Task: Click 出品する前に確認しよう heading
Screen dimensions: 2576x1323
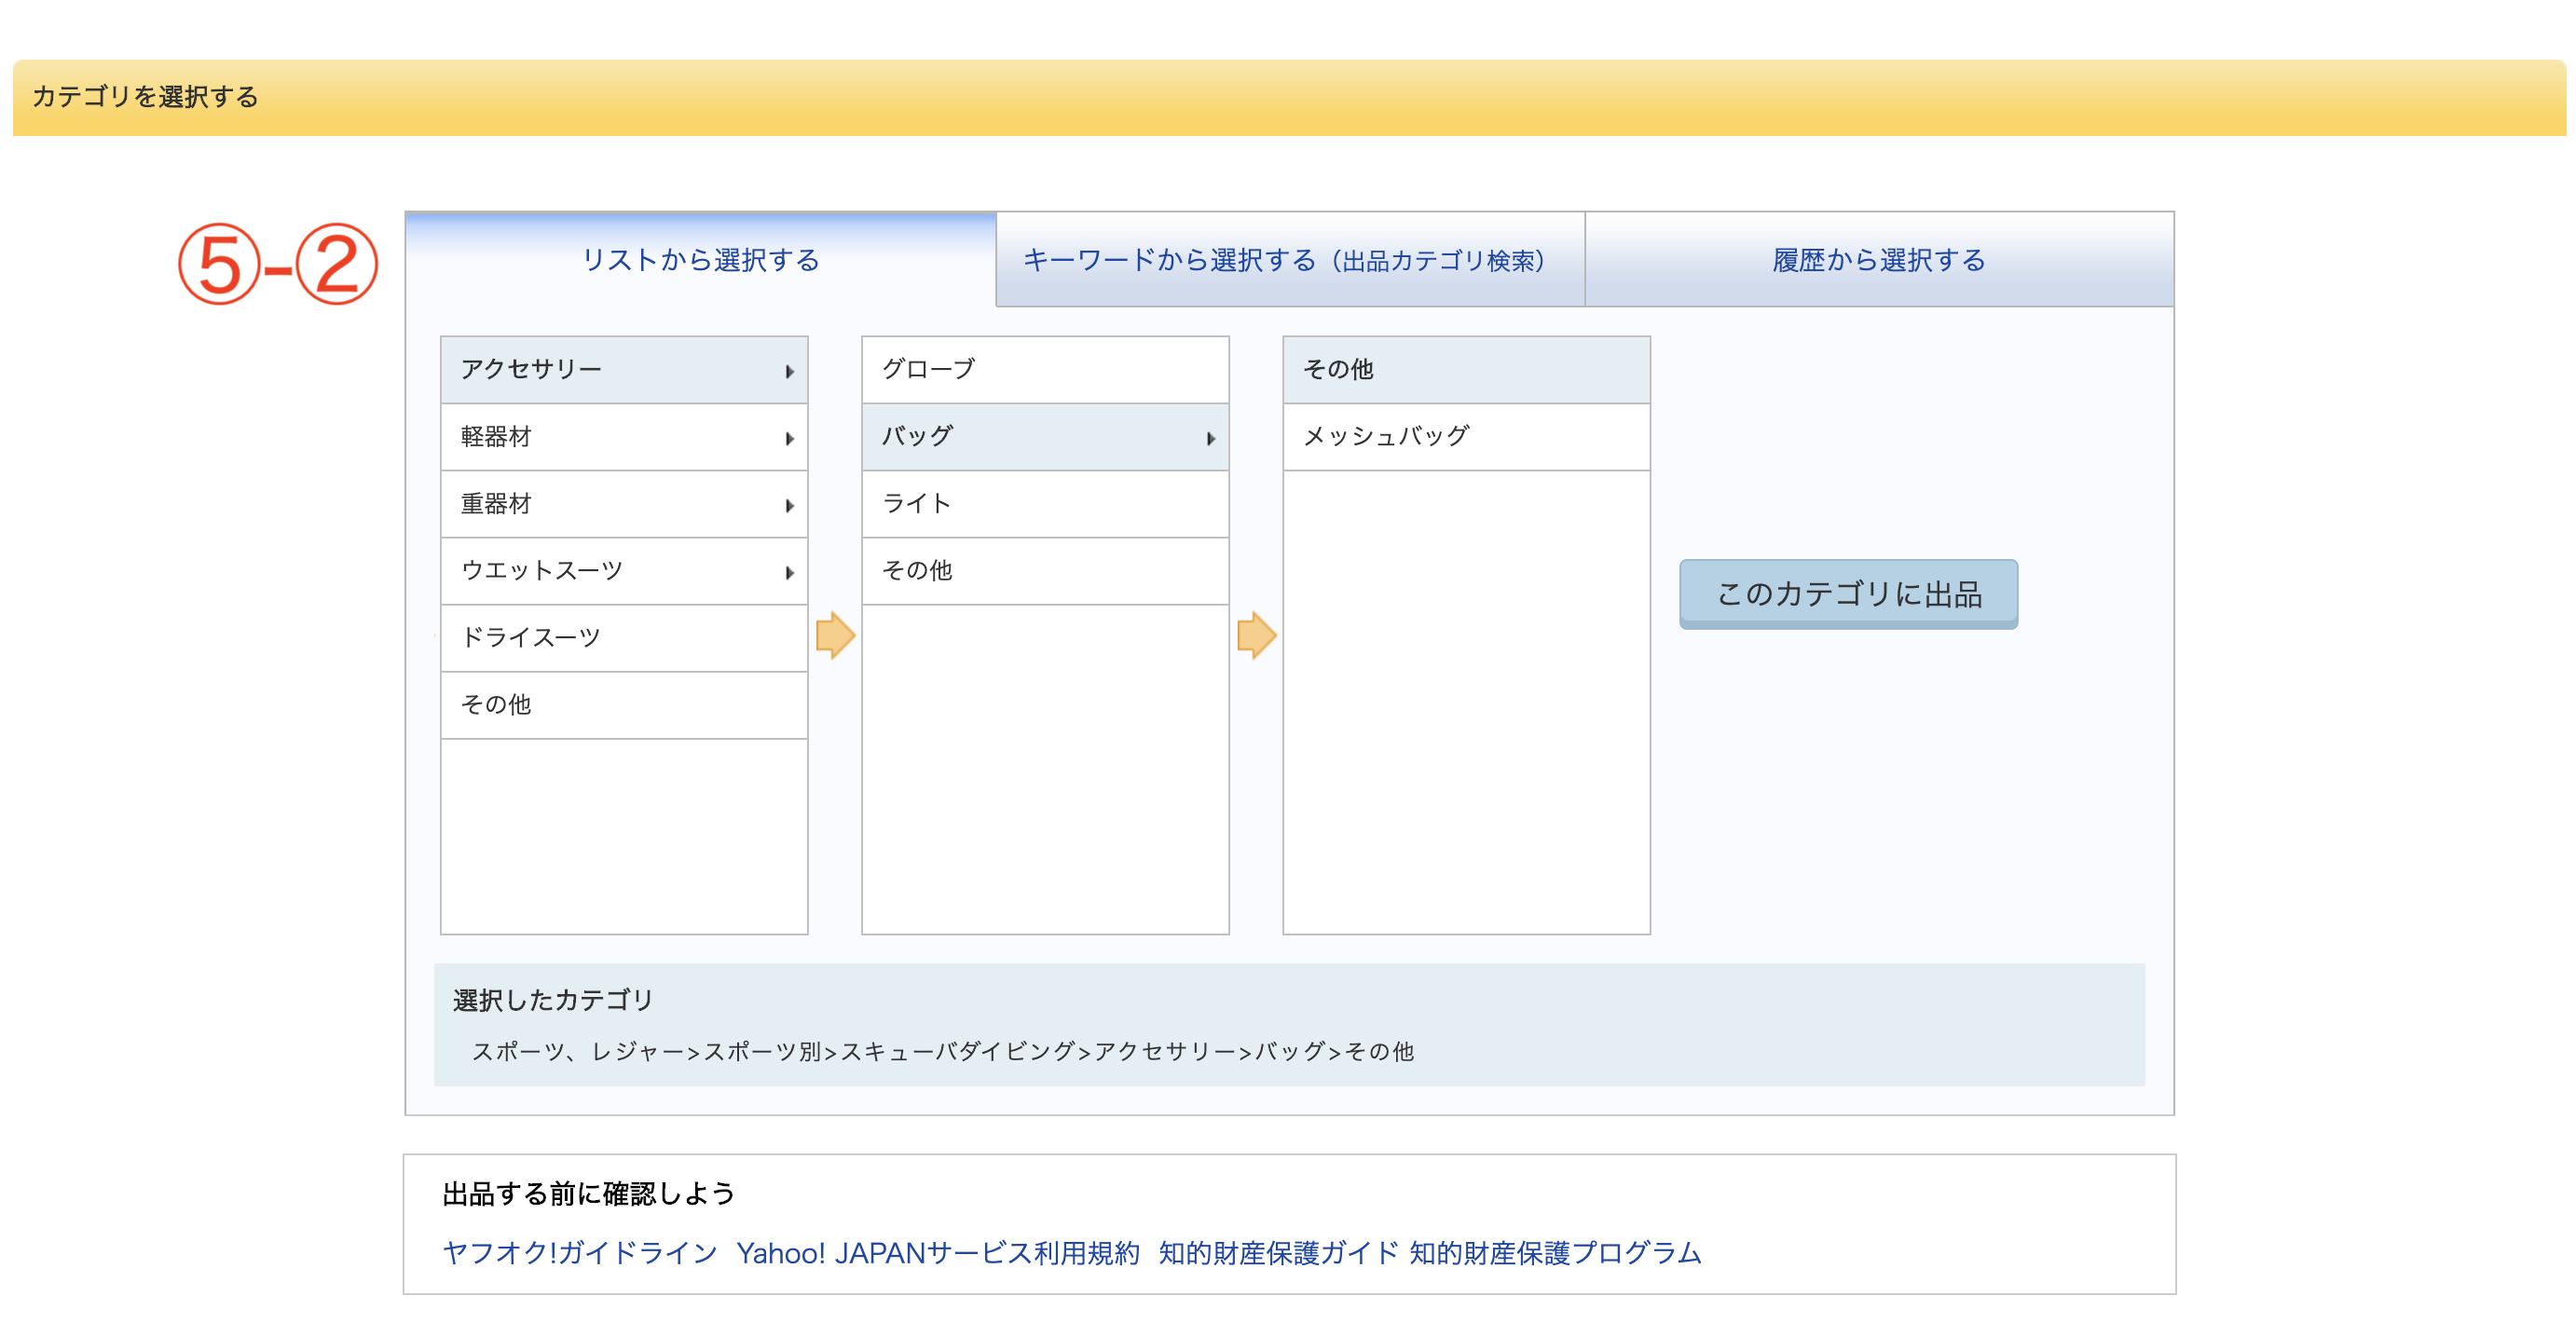Action: pos(588,1193)
